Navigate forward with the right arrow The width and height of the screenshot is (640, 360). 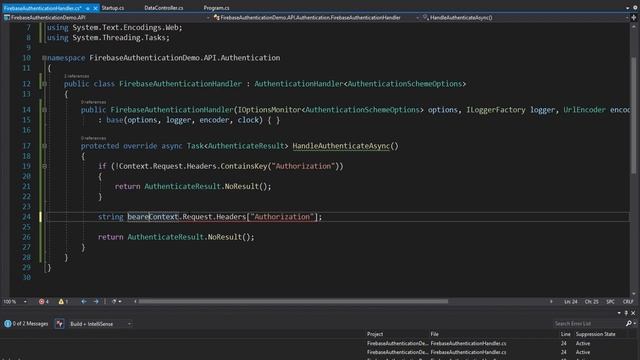(x=96, y=302)
